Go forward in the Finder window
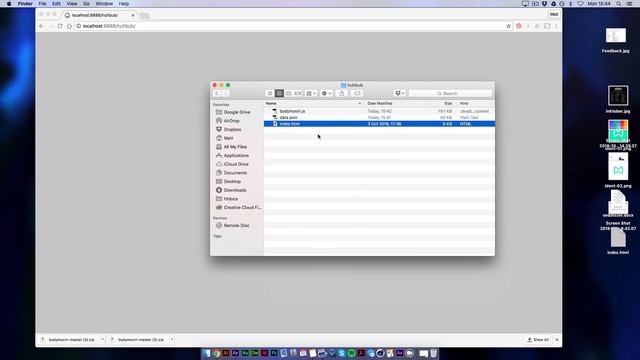640x360 pixels. 225,93
